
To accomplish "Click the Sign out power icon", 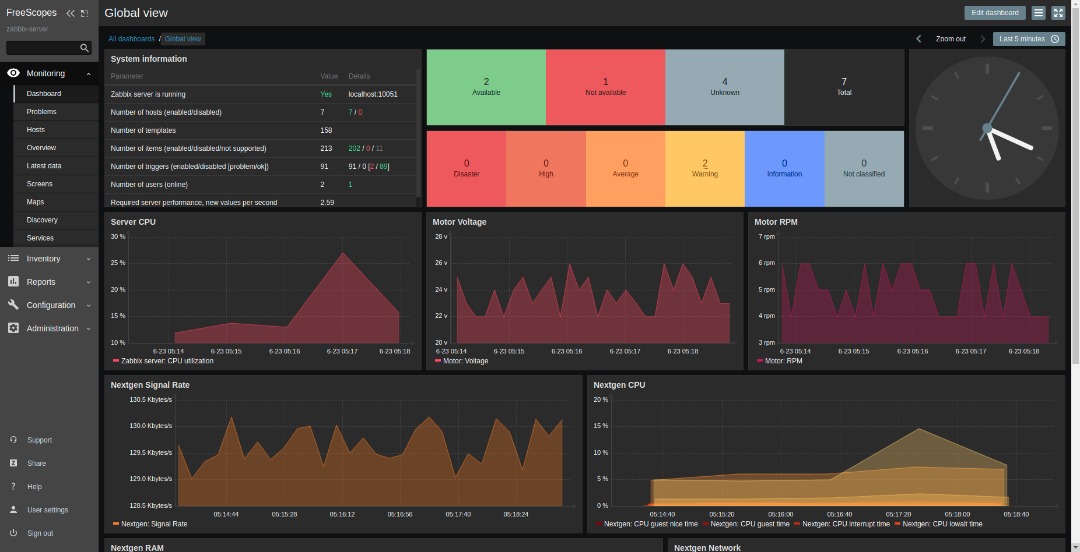I will [13, 533].
